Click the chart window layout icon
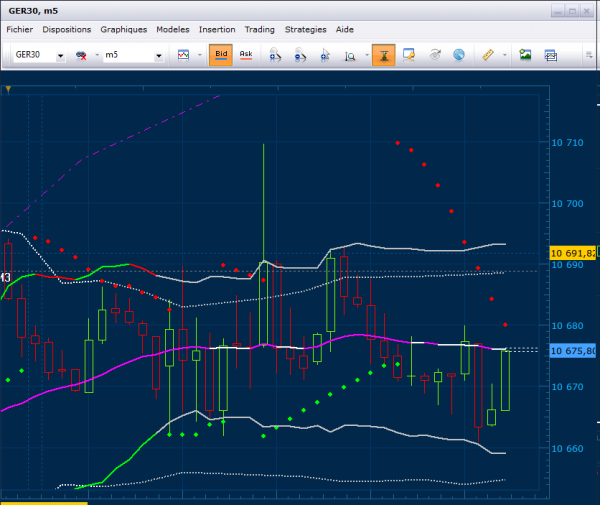The image size is (600, 505). [x=551, y=55]
